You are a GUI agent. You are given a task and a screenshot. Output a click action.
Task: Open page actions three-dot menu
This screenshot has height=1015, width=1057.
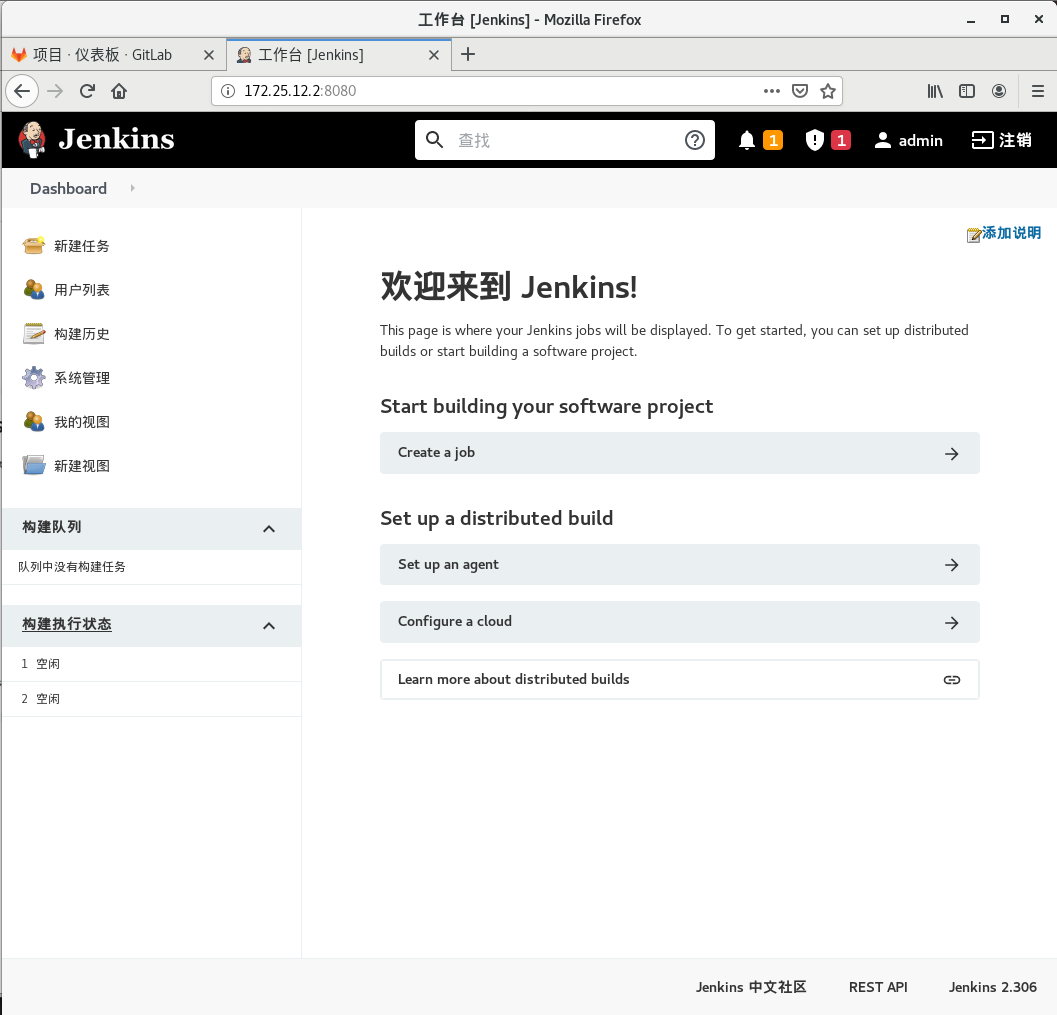(772, 91)
